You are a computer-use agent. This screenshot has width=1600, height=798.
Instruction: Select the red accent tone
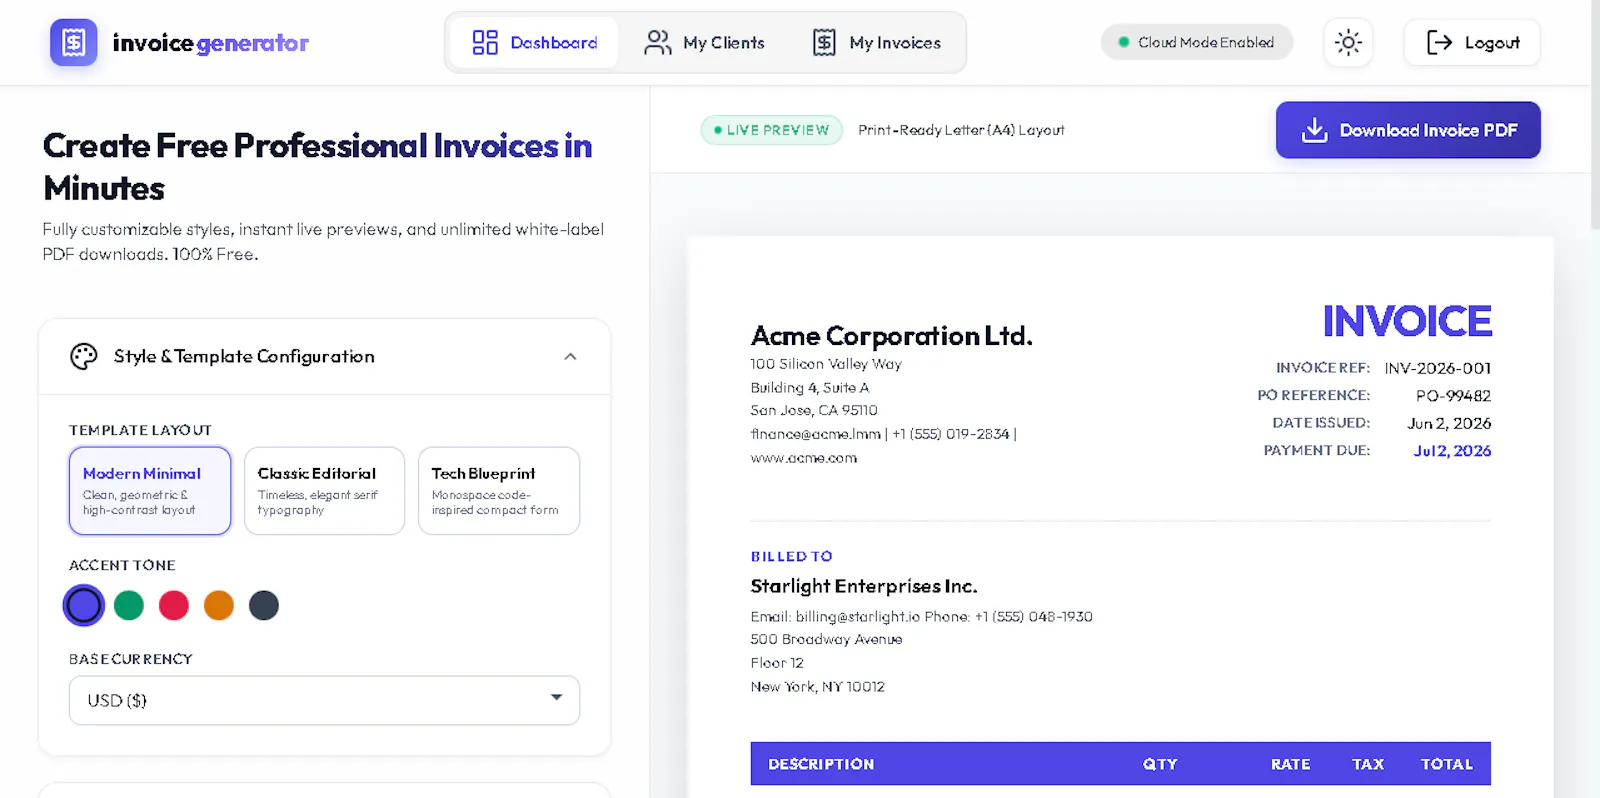point(174,605)
